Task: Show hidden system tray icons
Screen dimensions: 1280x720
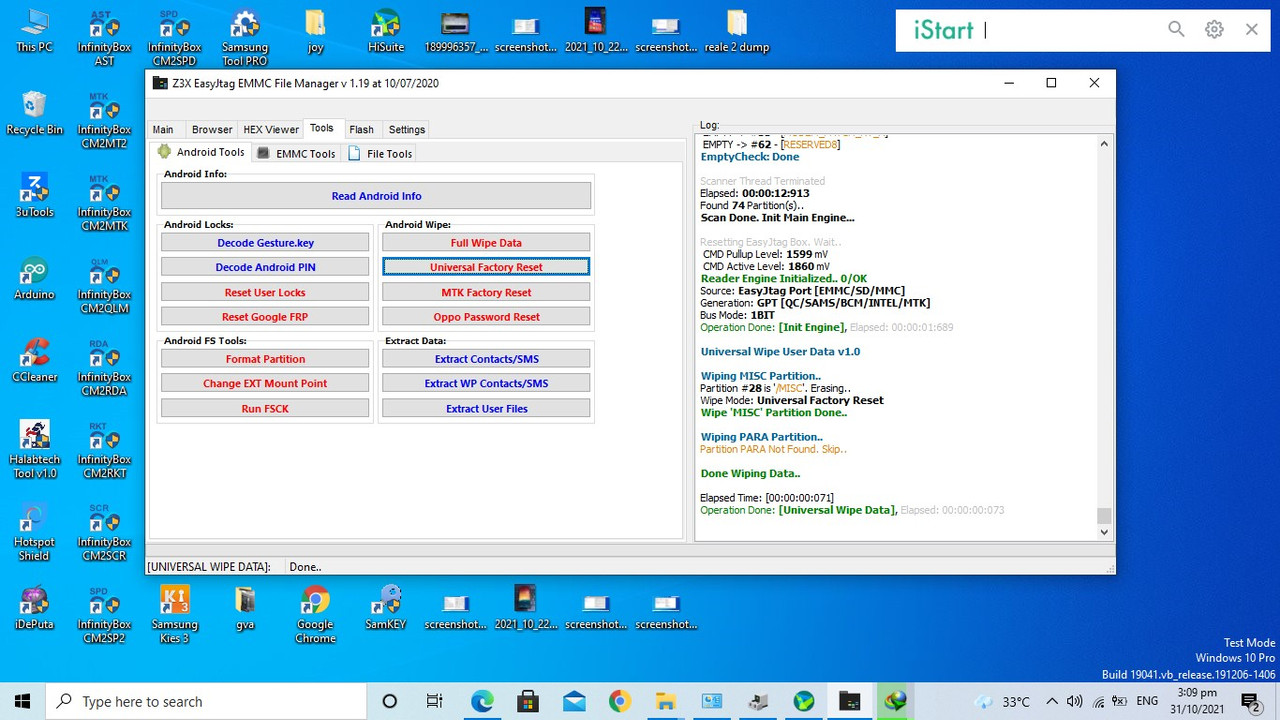Action: pos(1052,701)
